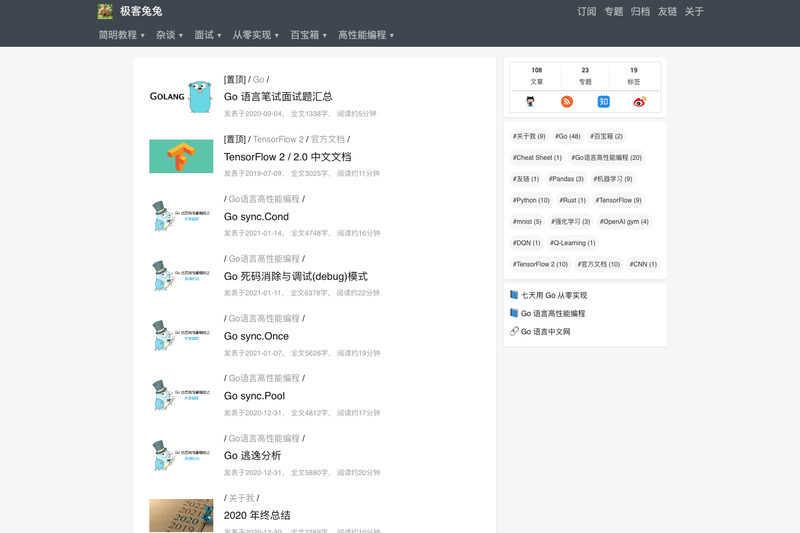
Task: Click the site logo avatar icon
Action: (x=105, y=11)
